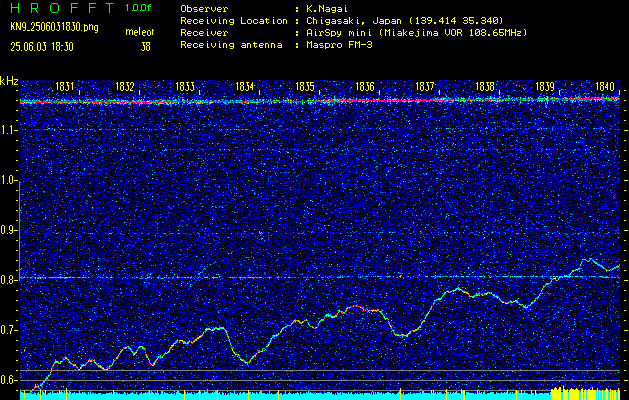Select the file name KN9_2506031830.png
Image resolution: width=629 pixels, height=400 pixels.
point(54,27)
